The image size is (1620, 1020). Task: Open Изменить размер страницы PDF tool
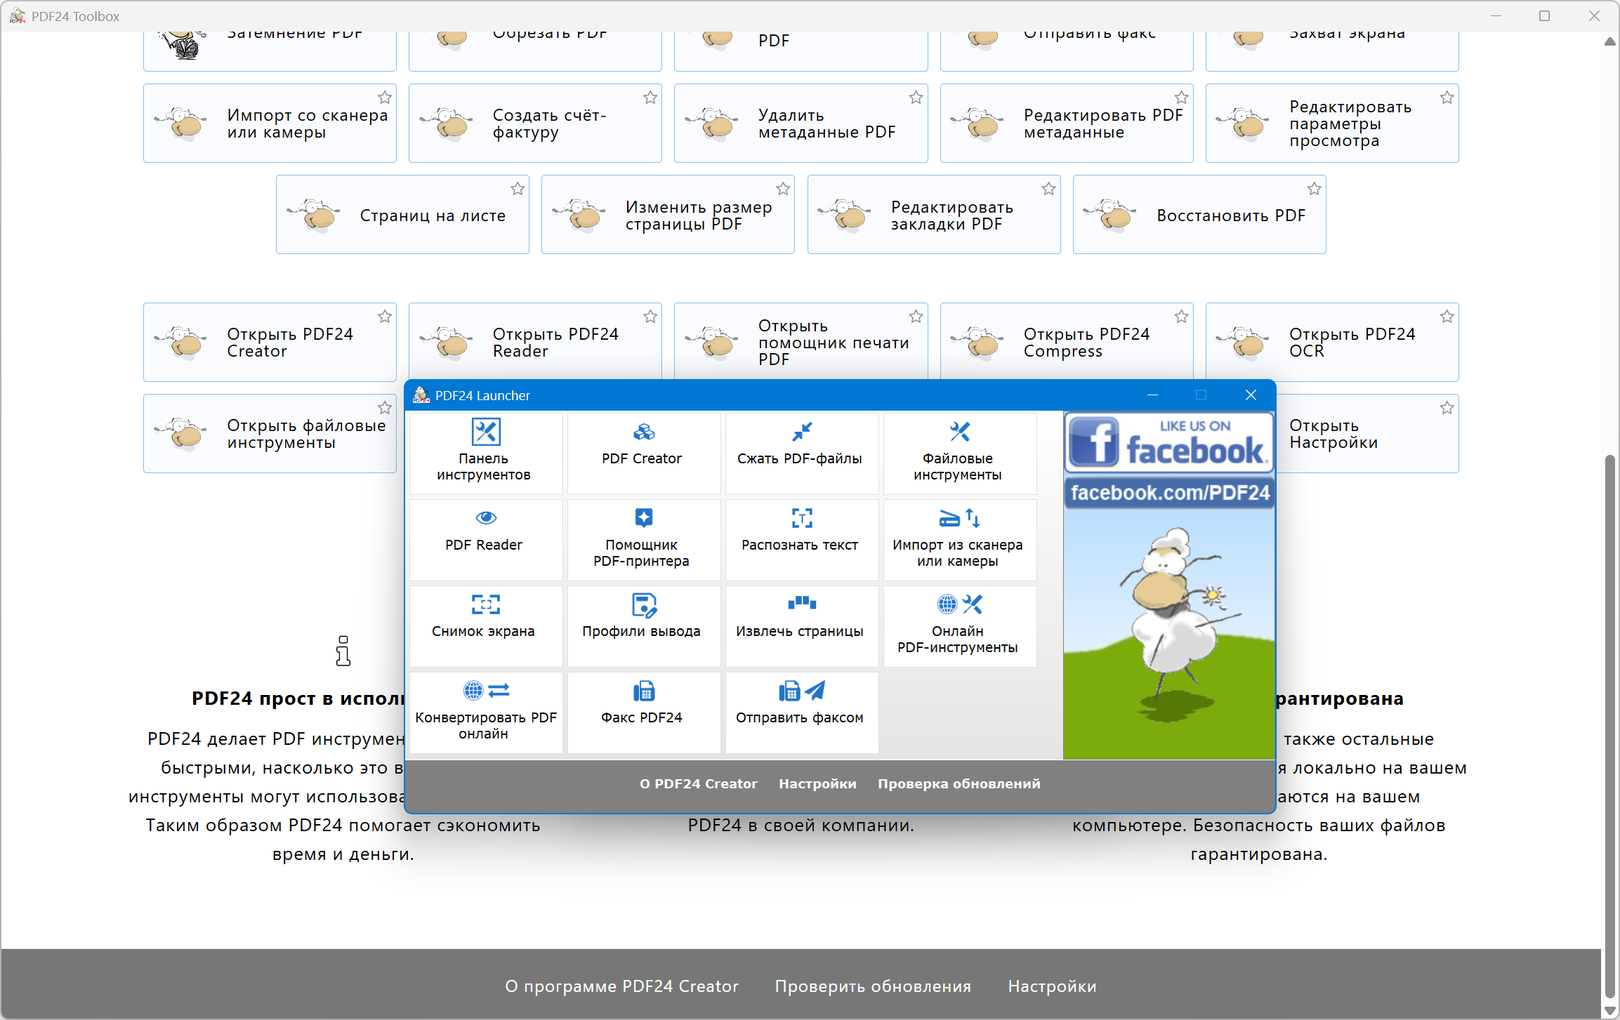[667, 215]
